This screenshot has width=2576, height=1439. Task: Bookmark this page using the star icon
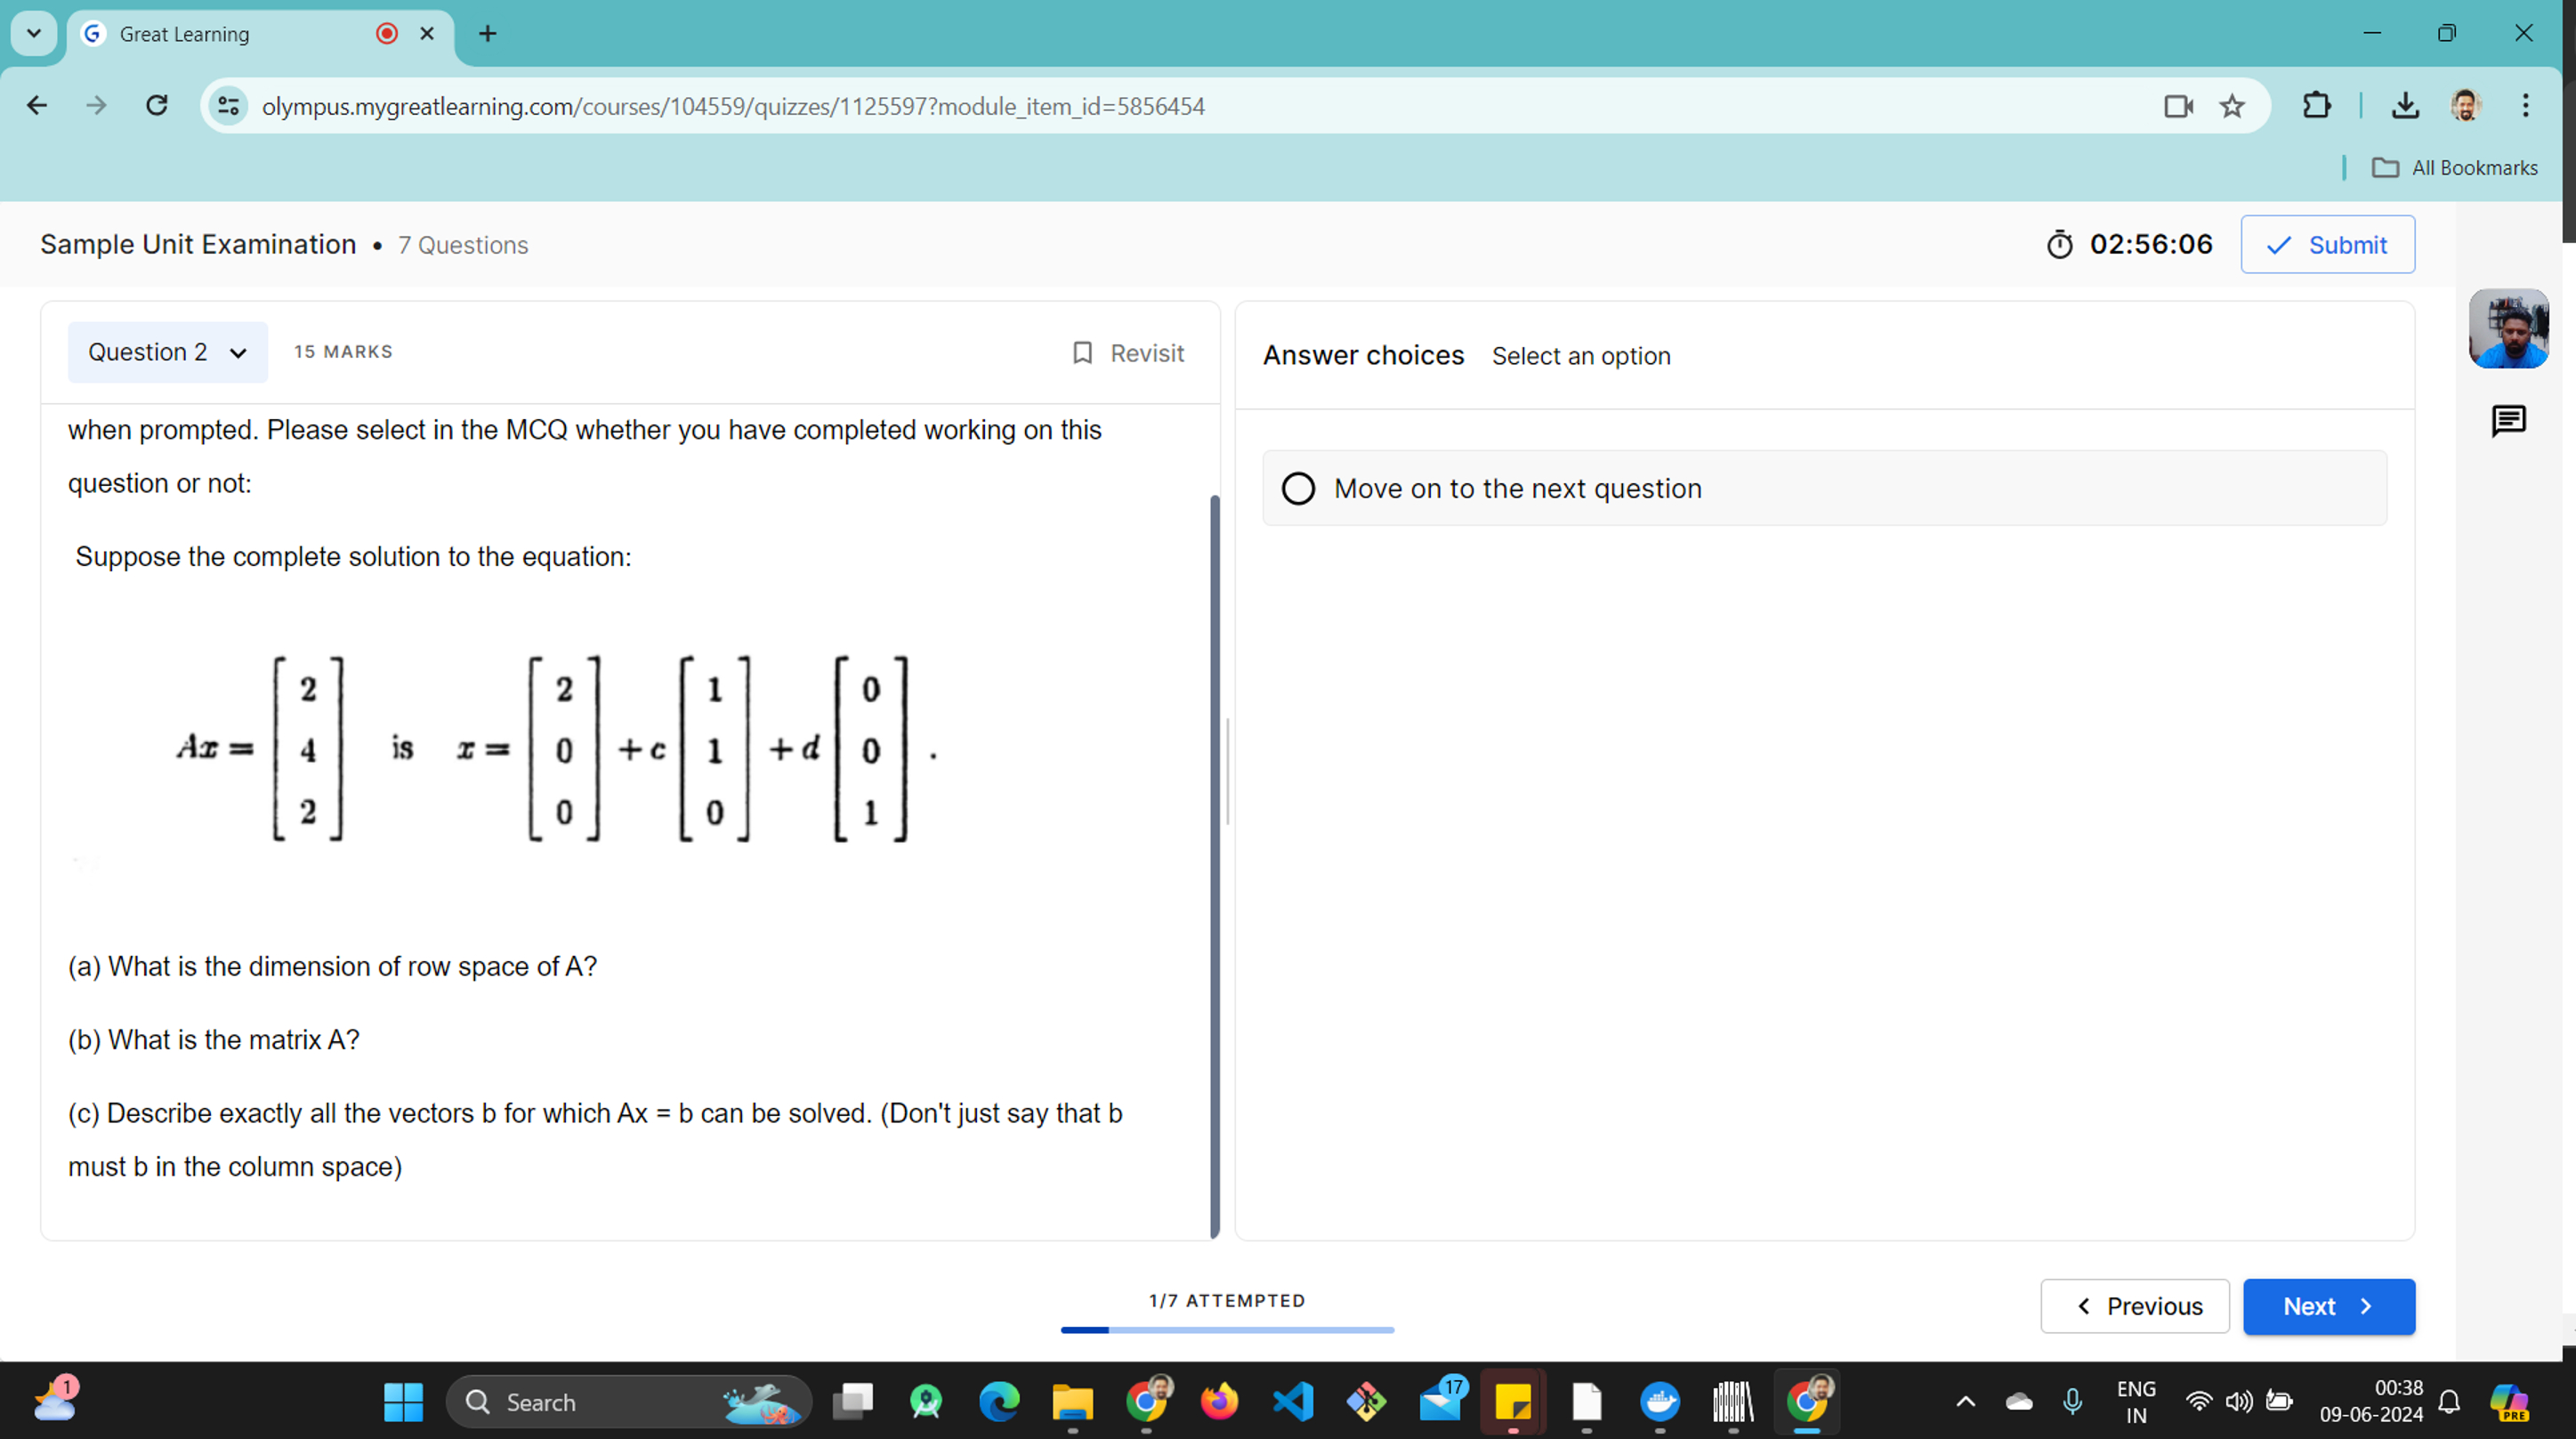point(2231,106)
